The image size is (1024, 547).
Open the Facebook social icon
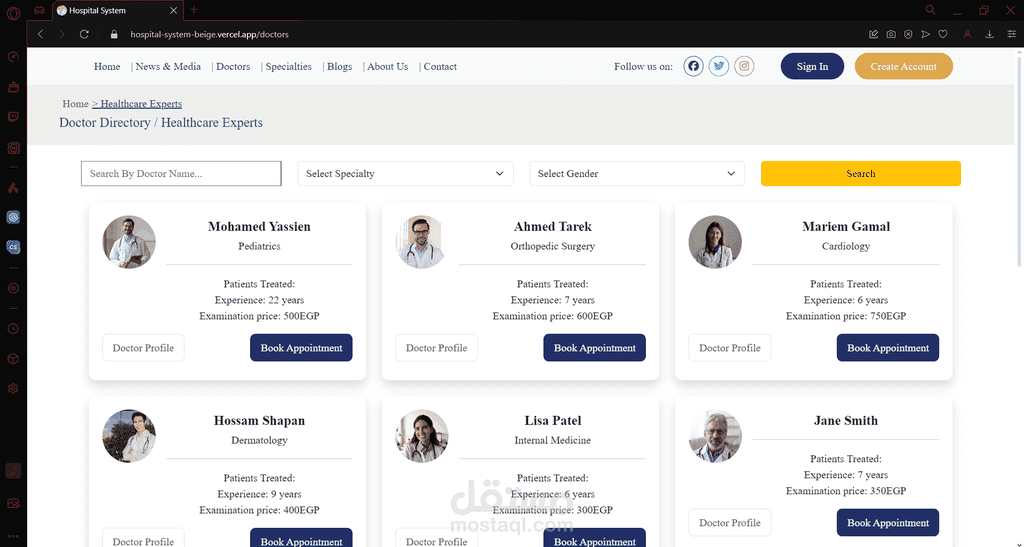coord(694,66)
